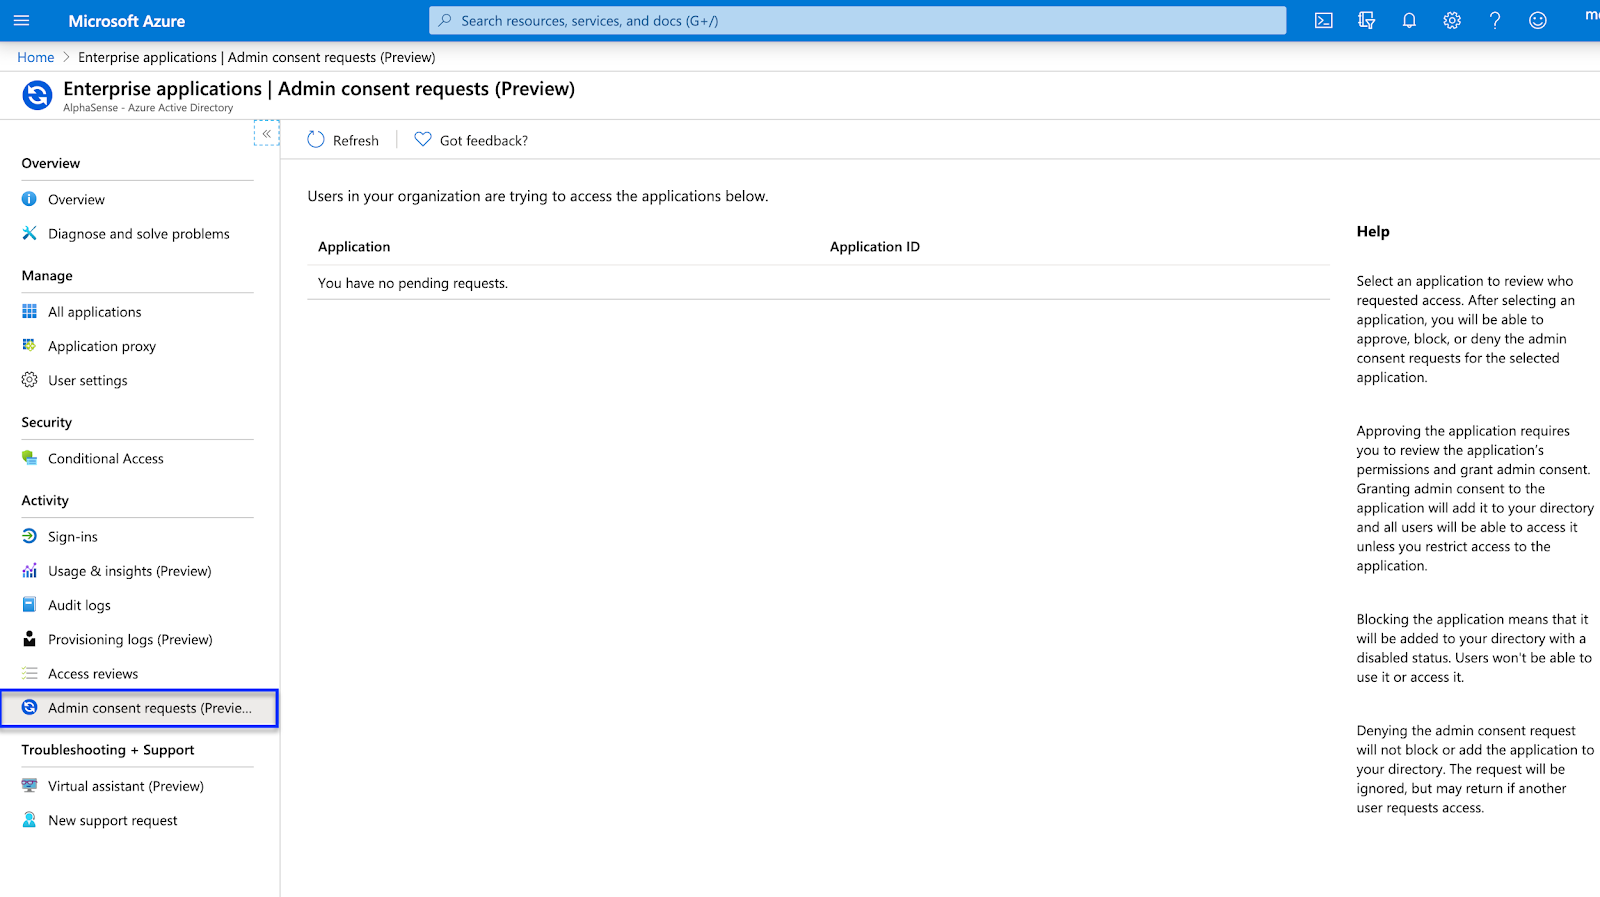Click the 'You have no pending requests.' row
Viewport: 1600px width, 897px height.
(x=818, y=283)
